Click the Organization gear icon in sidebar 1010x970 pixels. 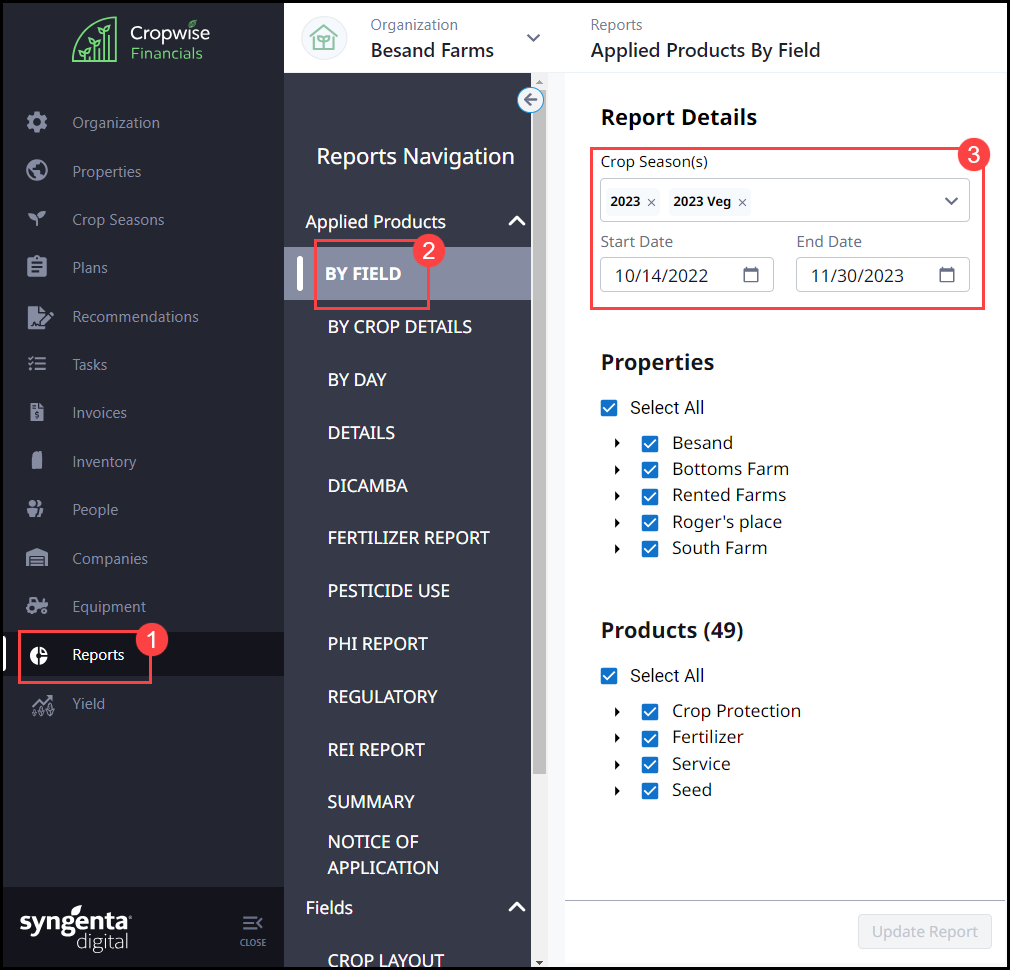[x=37, y=122]
